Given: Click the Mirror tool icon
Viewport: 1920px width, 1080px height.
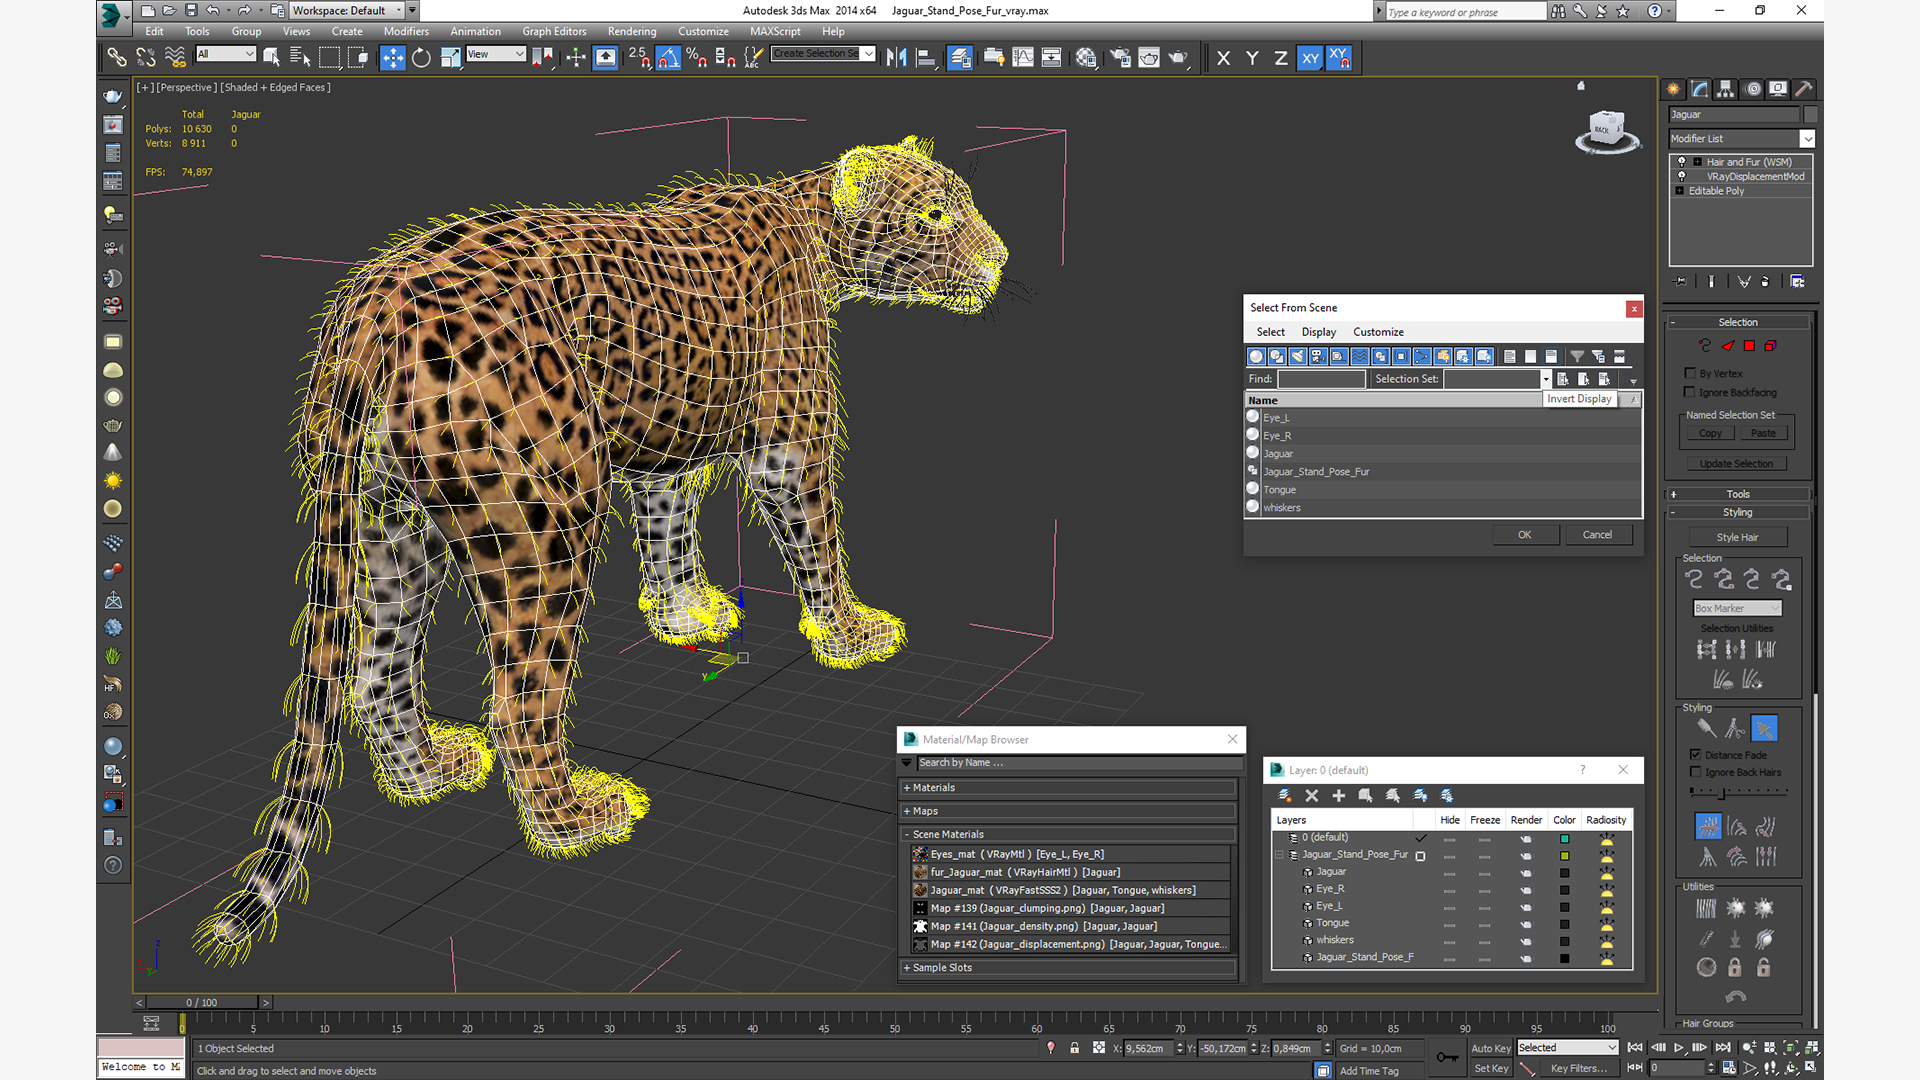Looking at the screenshot, I should [x=897, y=58].
